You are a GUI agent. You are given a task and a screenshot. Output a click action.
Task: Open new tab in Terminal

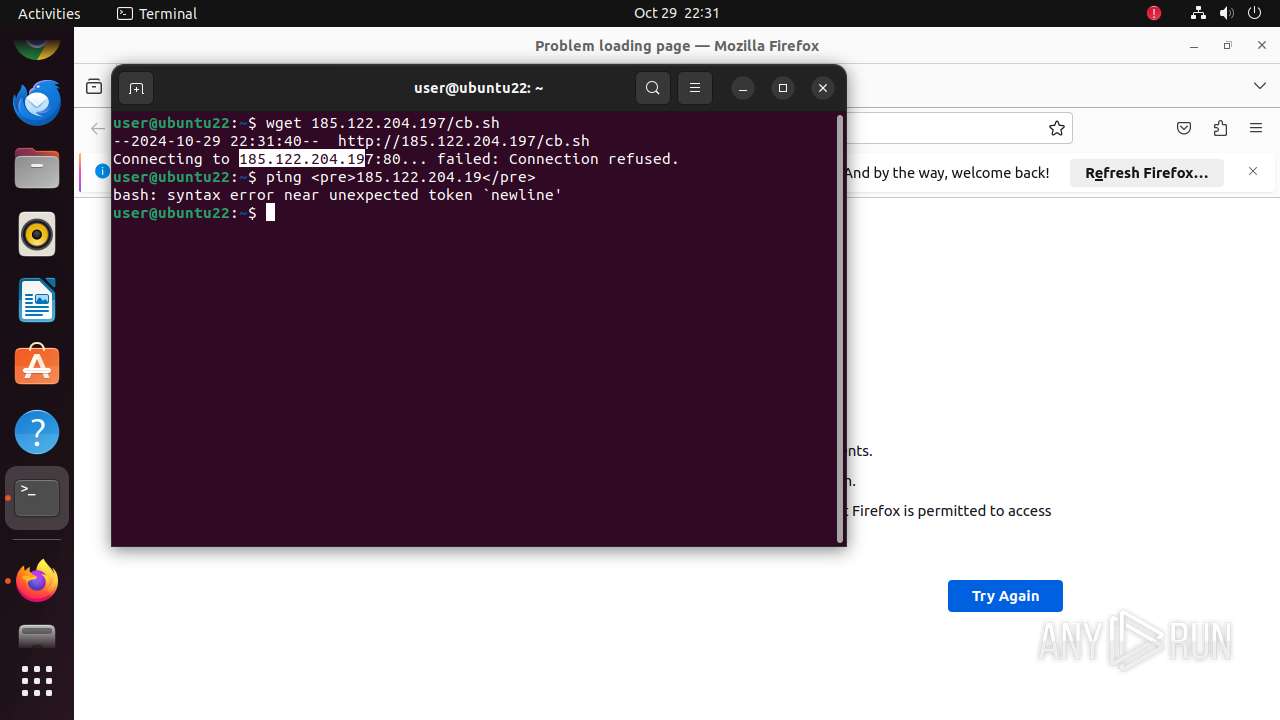point(136,88)
